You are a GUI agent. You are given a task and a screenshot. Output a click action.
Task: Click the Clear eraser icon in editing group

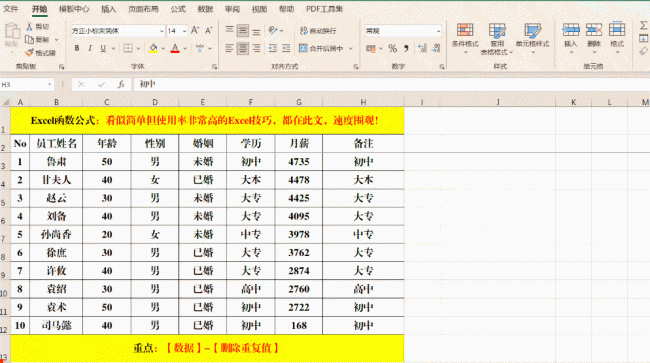[x=643, y=51]
